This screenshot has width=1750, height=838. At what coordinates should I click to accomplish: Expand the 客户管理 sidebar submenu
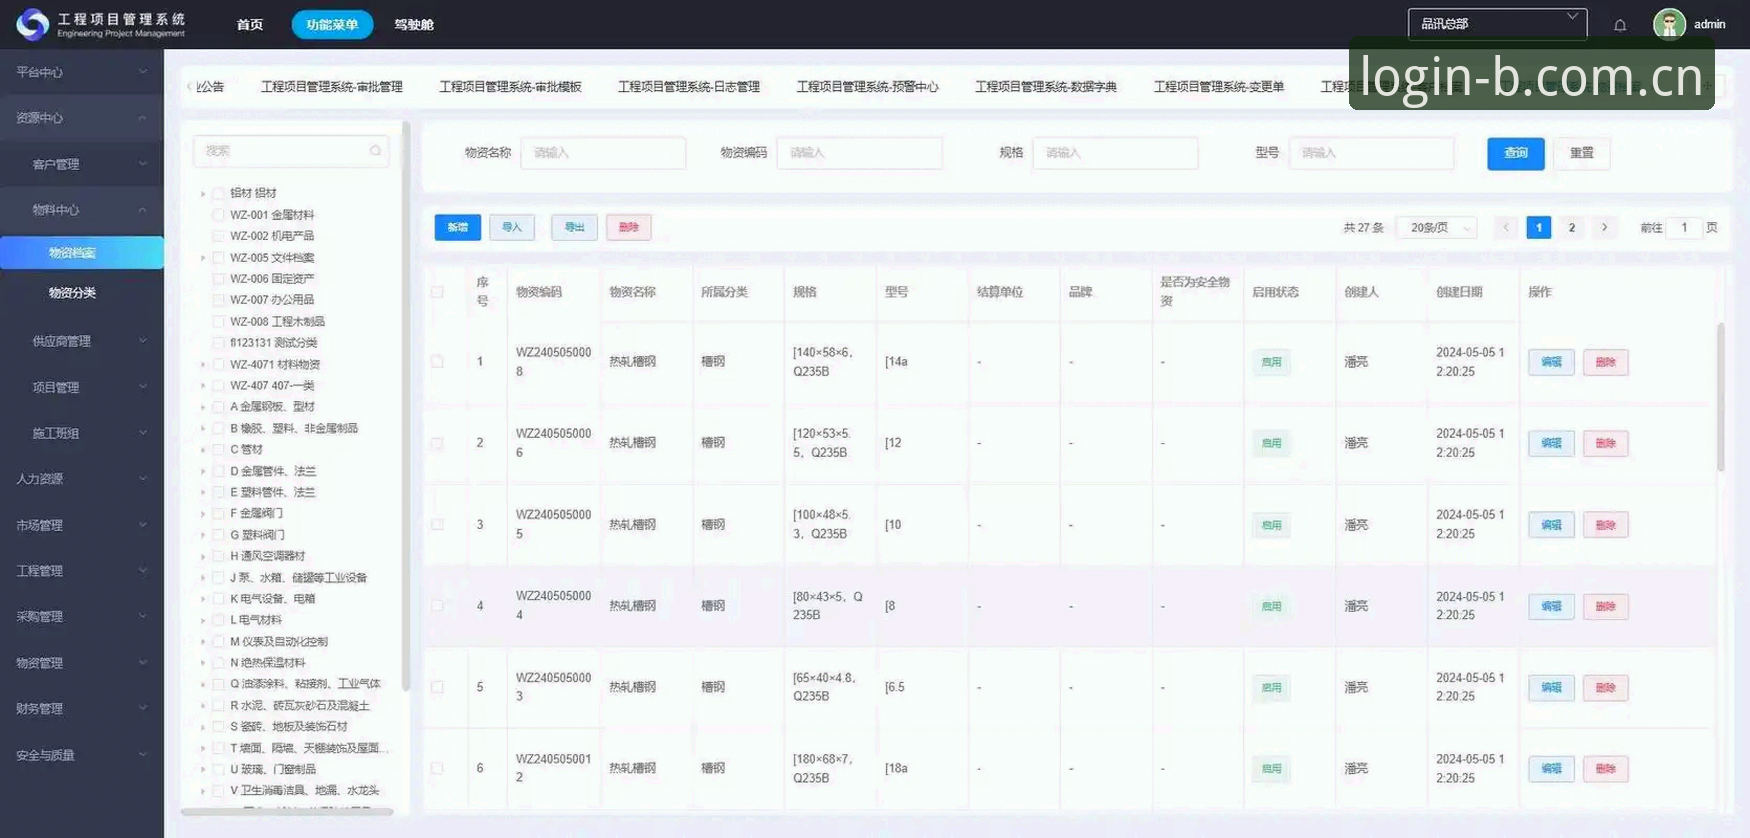click(81, 164)
